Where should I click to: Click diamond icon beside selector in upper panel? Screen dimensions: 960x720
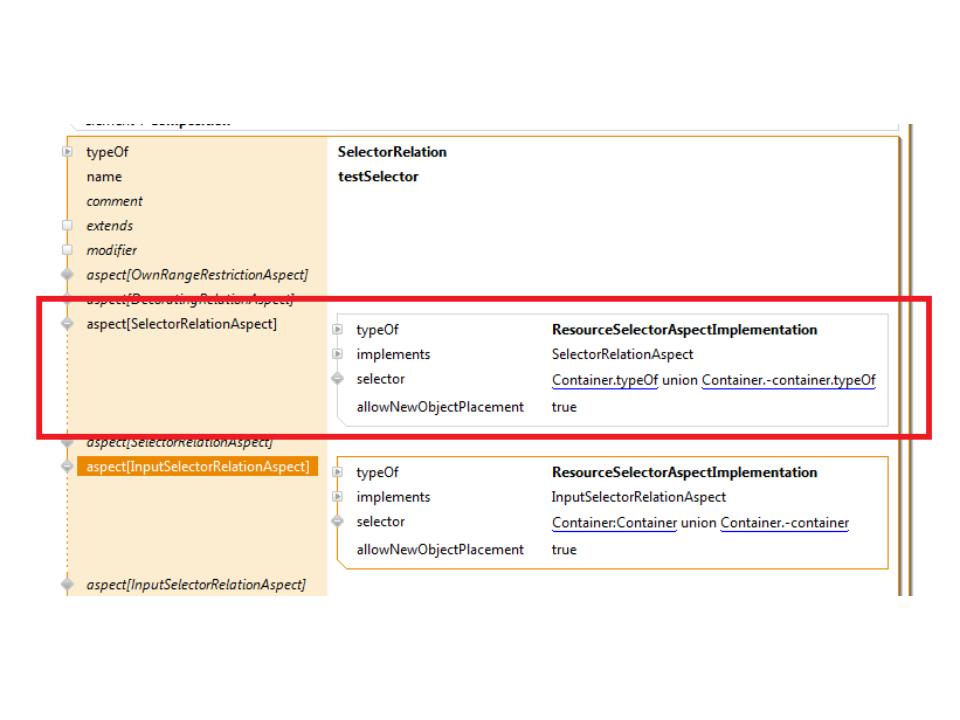coord(337,379)
